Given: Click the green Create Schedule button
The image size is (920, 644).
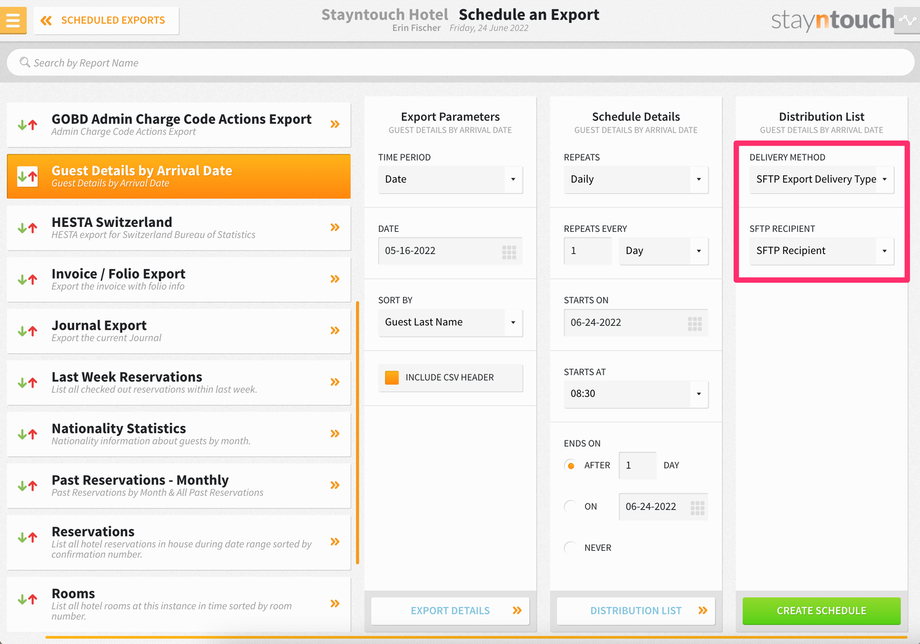Looking at the screenshot, I should [821, 611].
